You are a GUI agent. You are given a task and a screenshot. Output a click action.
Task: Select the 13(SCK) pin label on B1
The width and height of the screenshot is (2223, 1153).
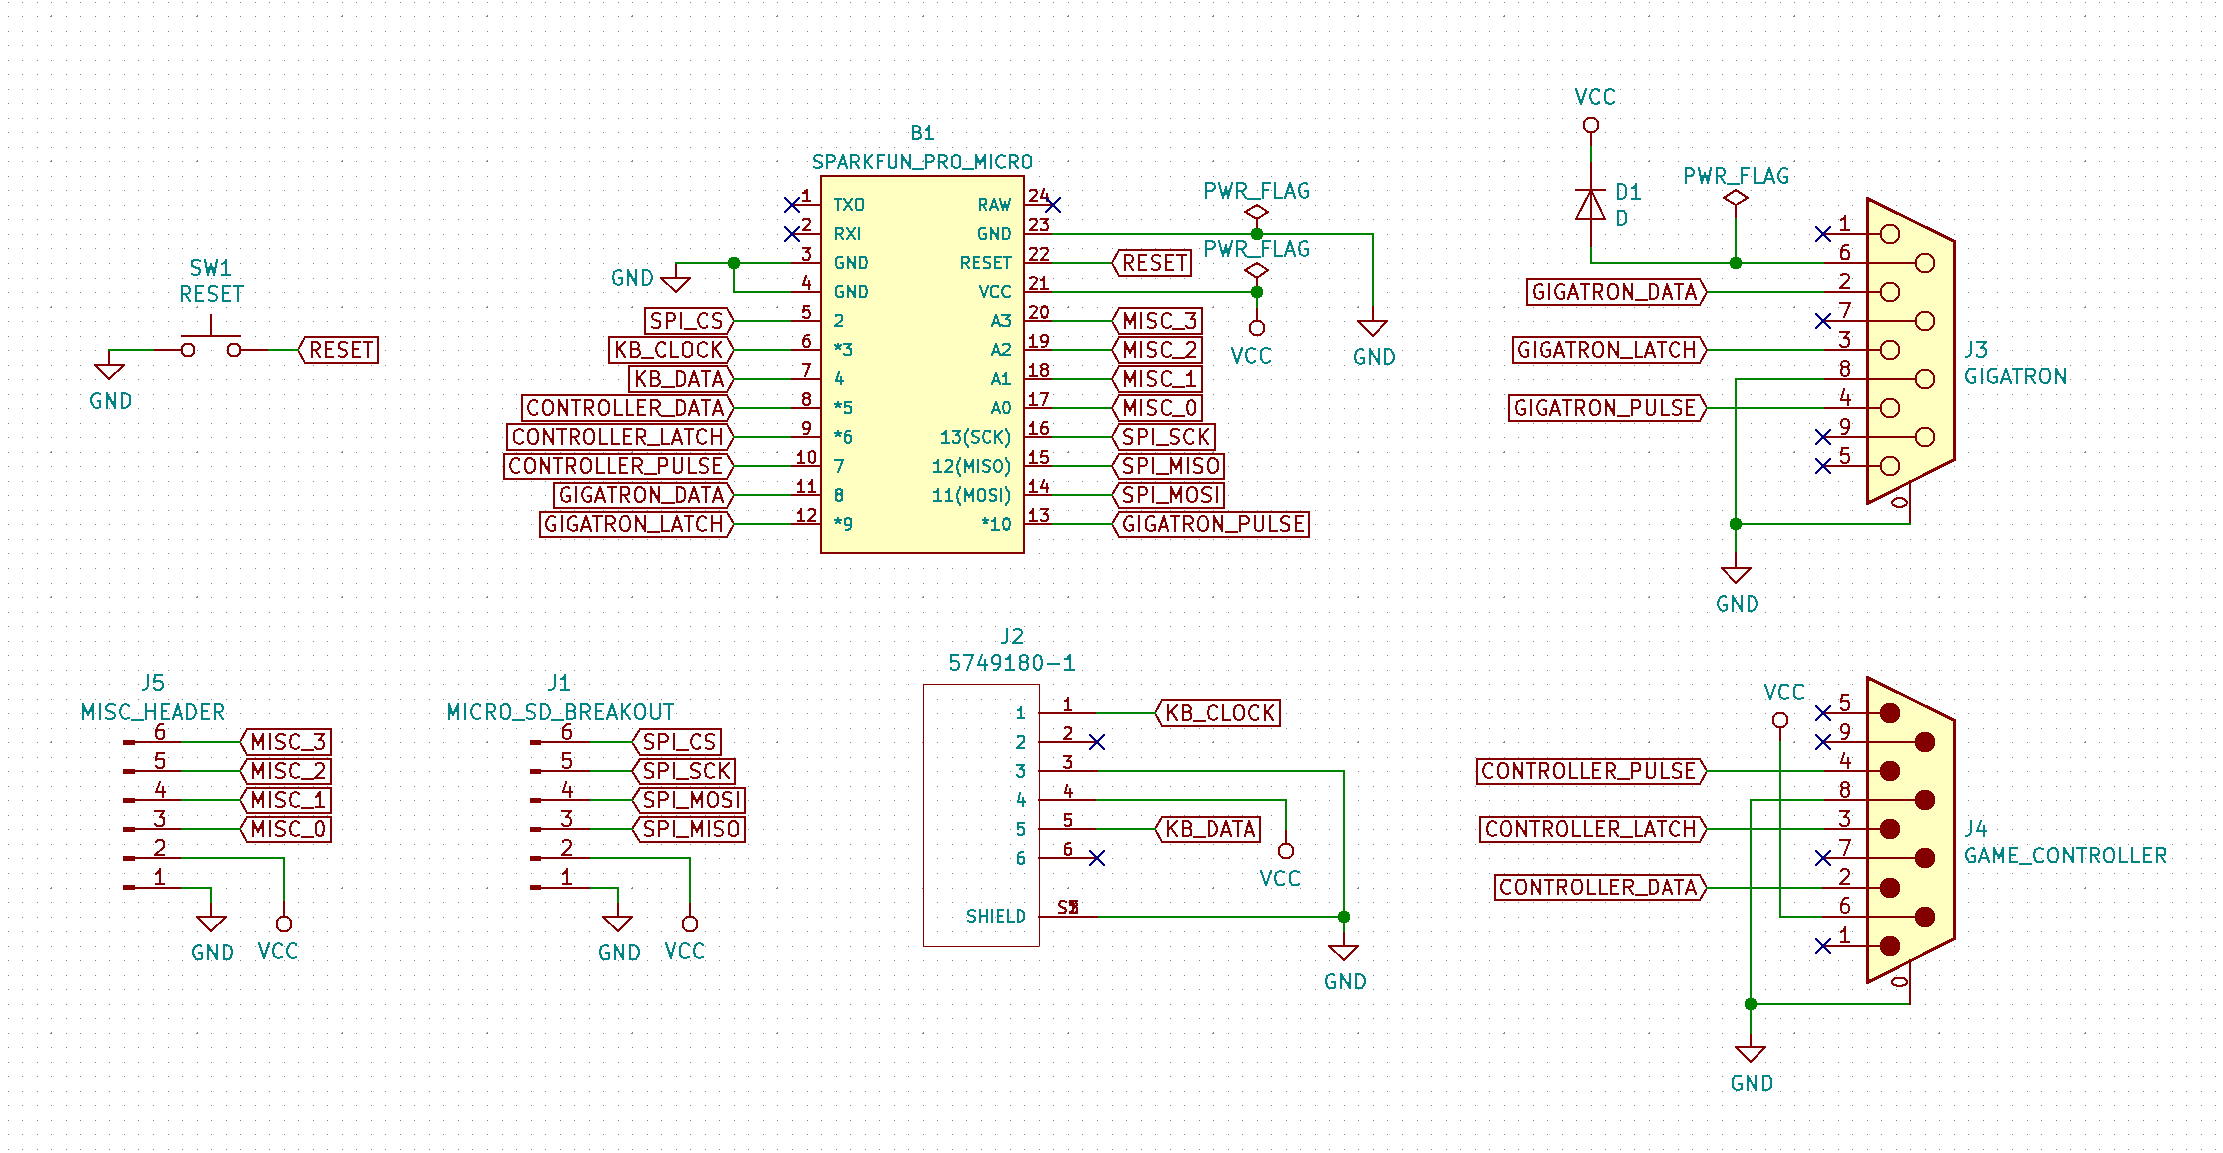tap(975, 437)
